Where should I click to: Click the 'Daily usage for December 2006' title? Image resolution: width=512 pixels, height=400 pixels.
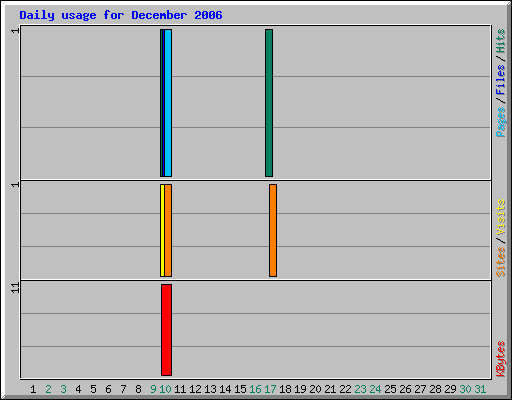tap(121, 15)
